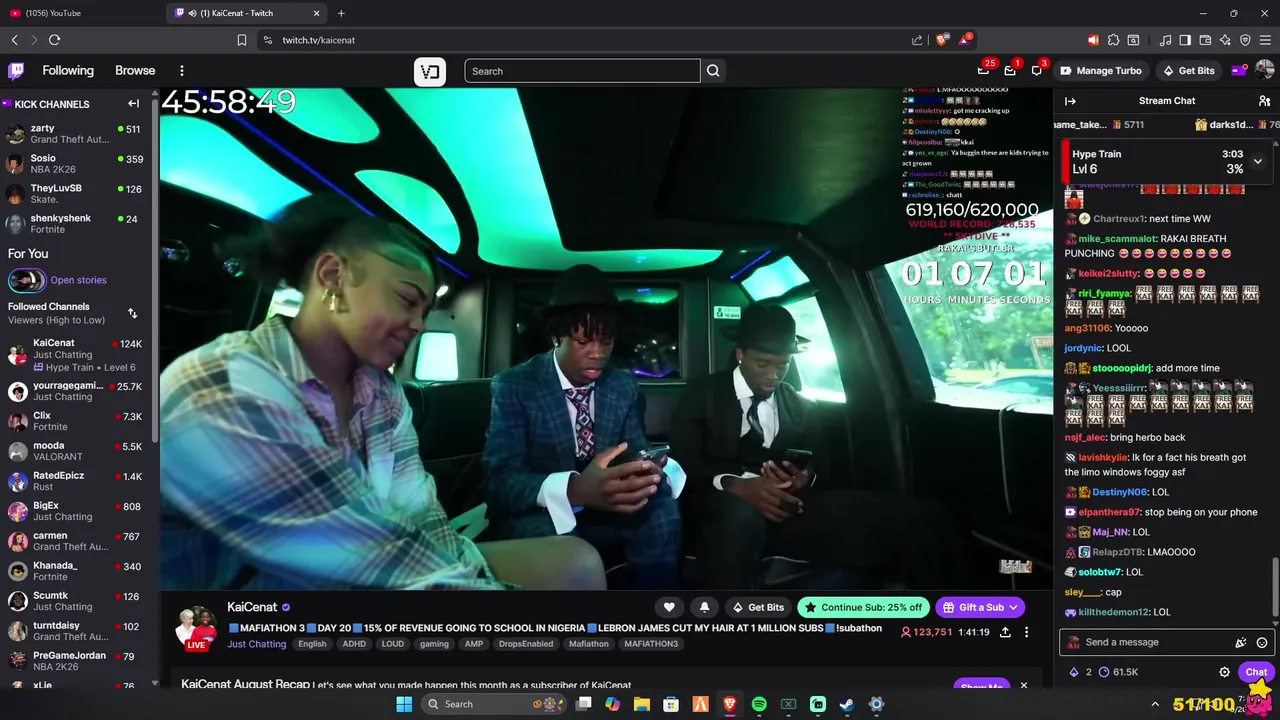Viewport: 1280px width, 720px height.
Task: Switch to the YouTube browser tab
Action: click(x=82, y=13)
